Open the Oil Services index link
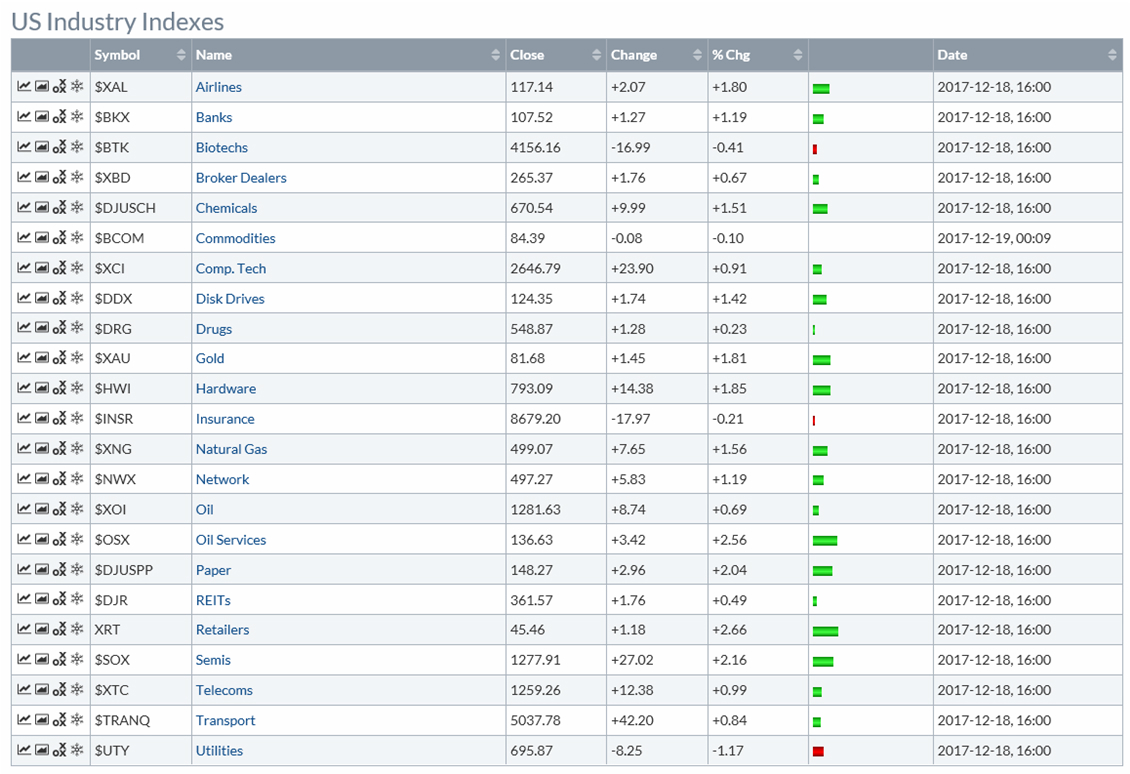This screenshot has width=1130, height=774. pyautogui.click(x=231, y=540)
